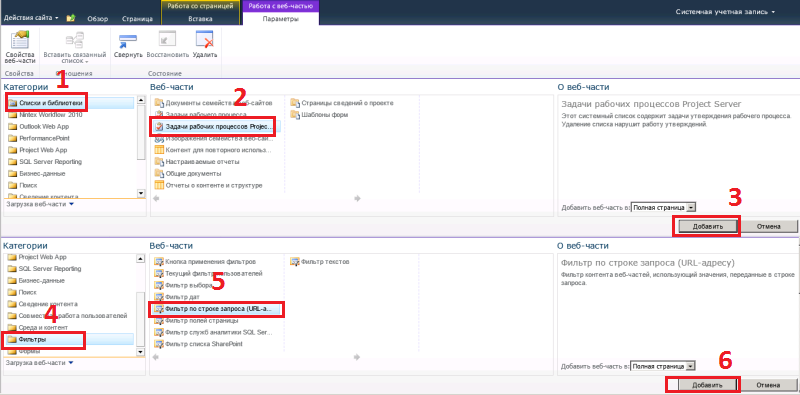Select the Фильтр полей страницы web part

tap(196, 320)
